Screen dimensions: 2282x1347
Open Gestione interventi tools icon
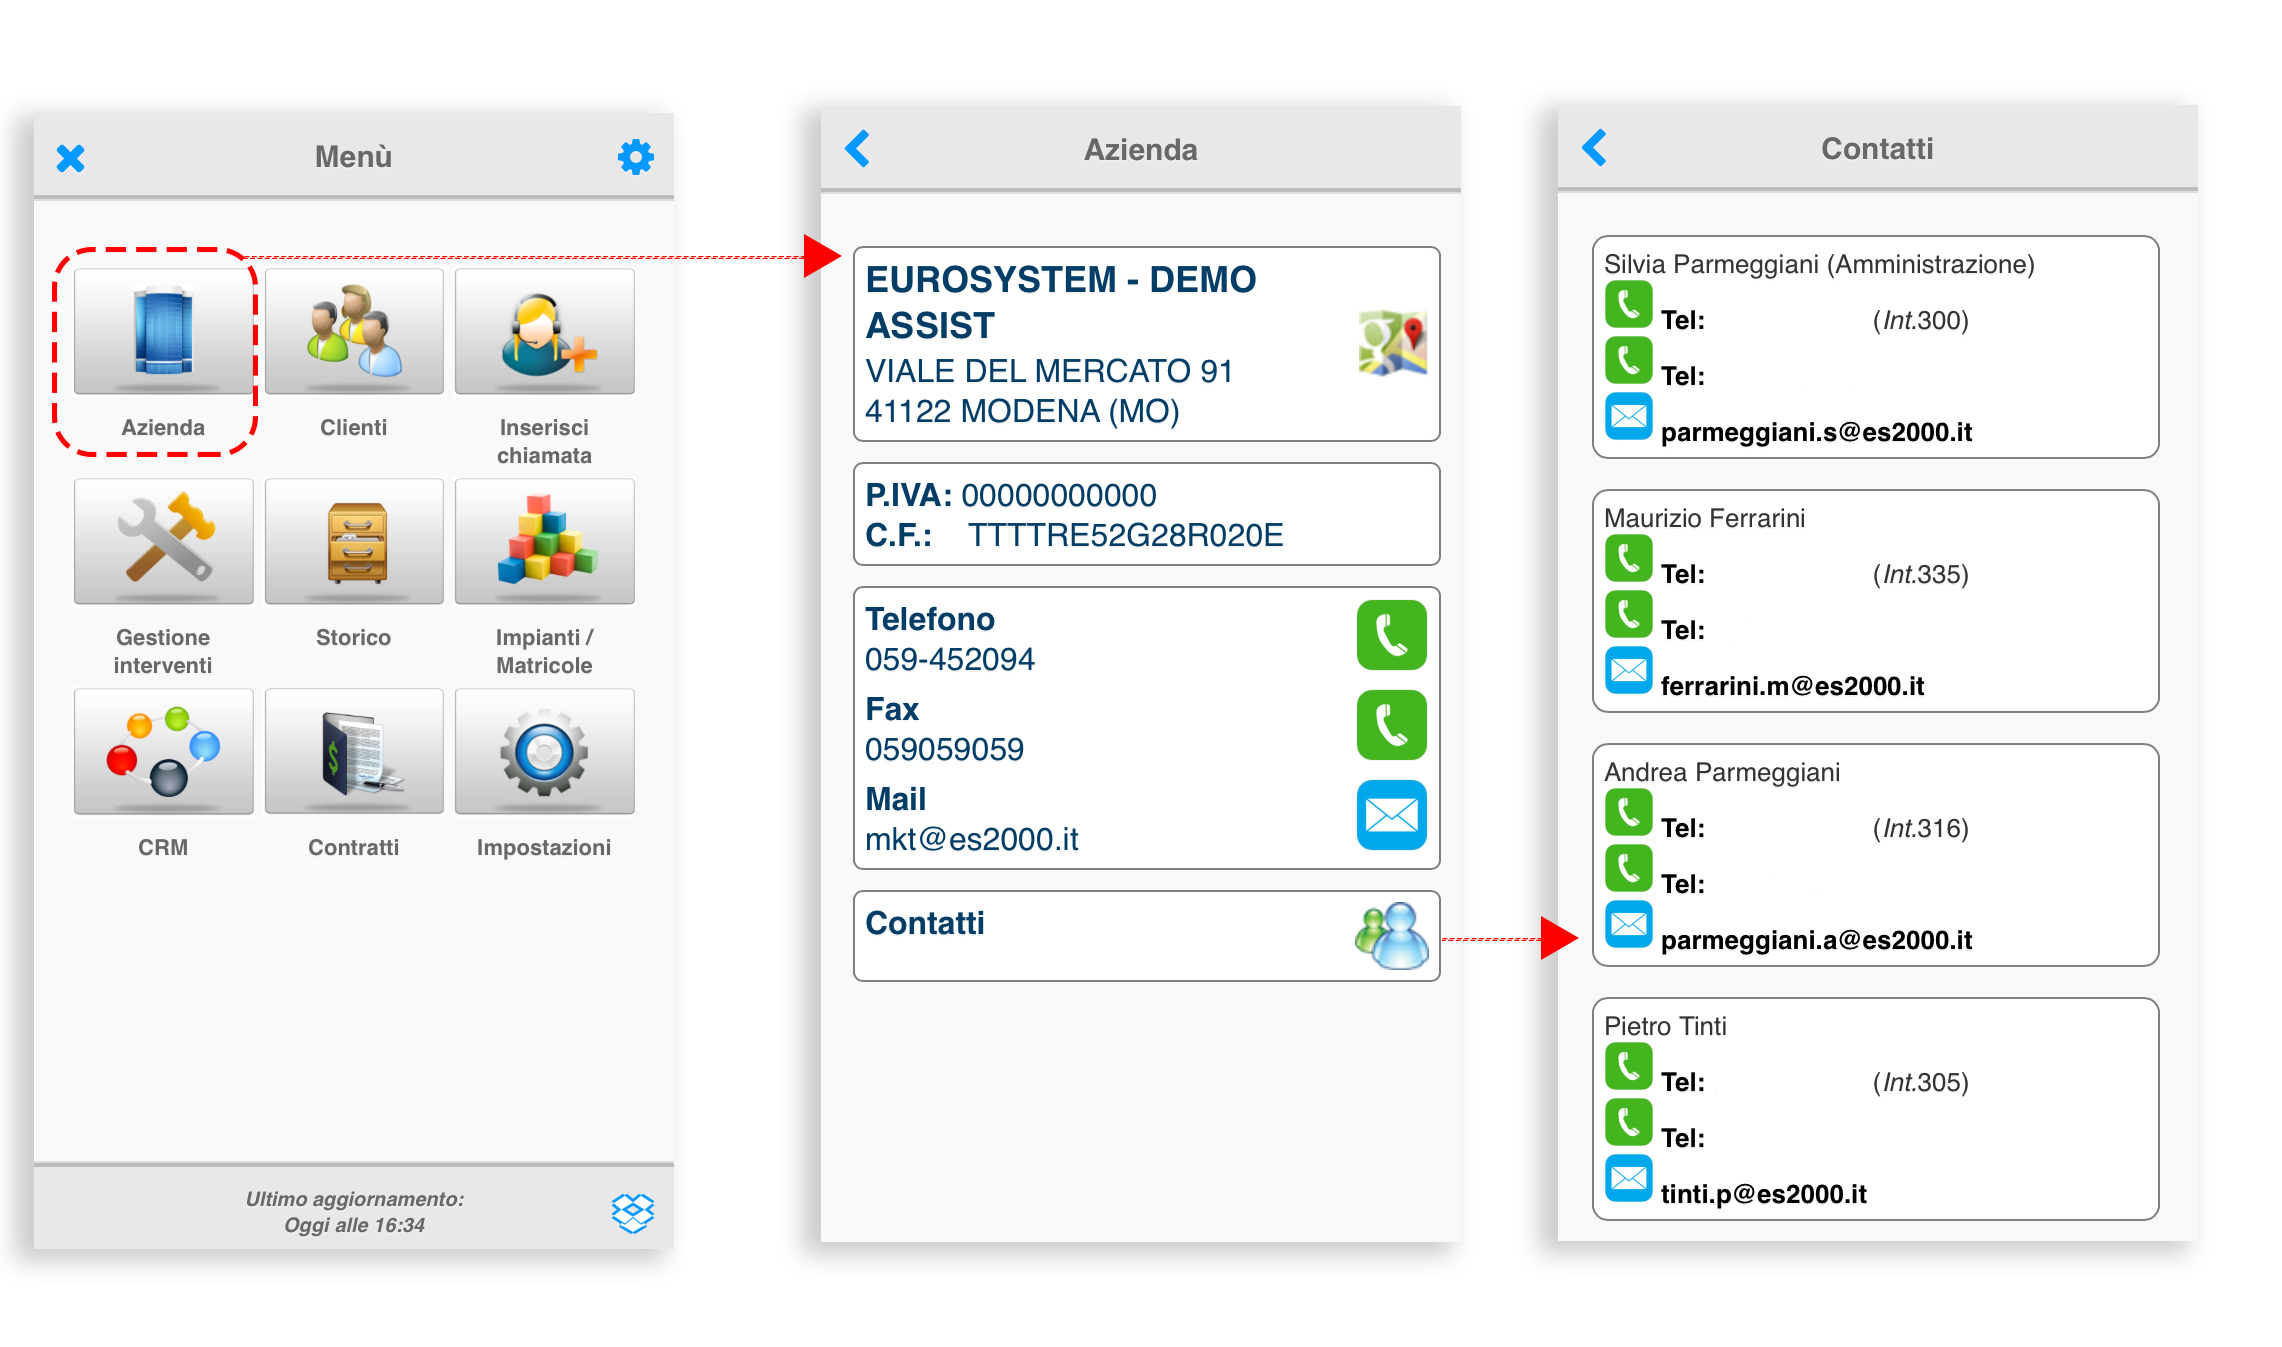163,541
